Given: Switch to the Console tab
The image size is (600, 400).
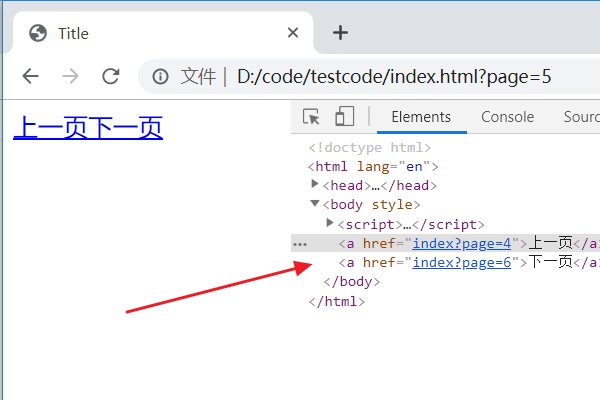Looking at the screenshot, I should point(507,117).
